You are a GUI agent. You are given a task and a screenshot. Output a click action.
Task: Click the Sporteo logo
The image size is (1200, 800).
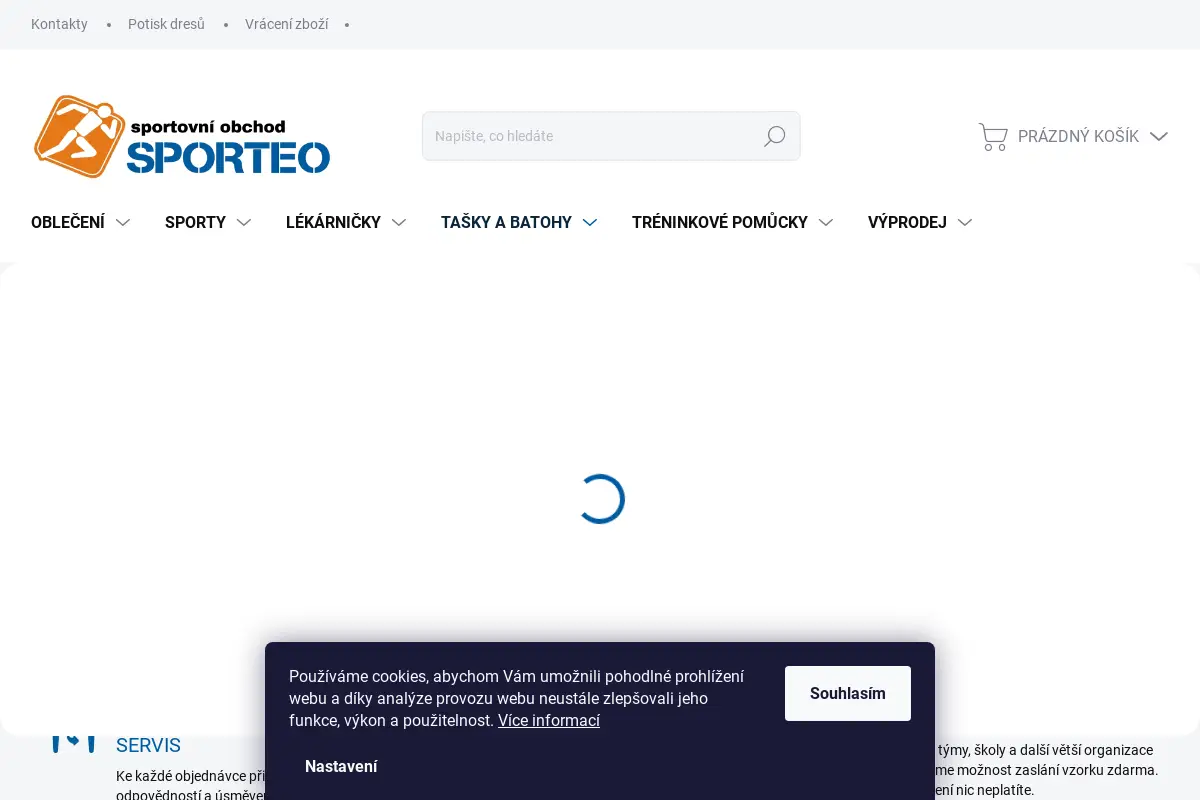pos(182,136)
